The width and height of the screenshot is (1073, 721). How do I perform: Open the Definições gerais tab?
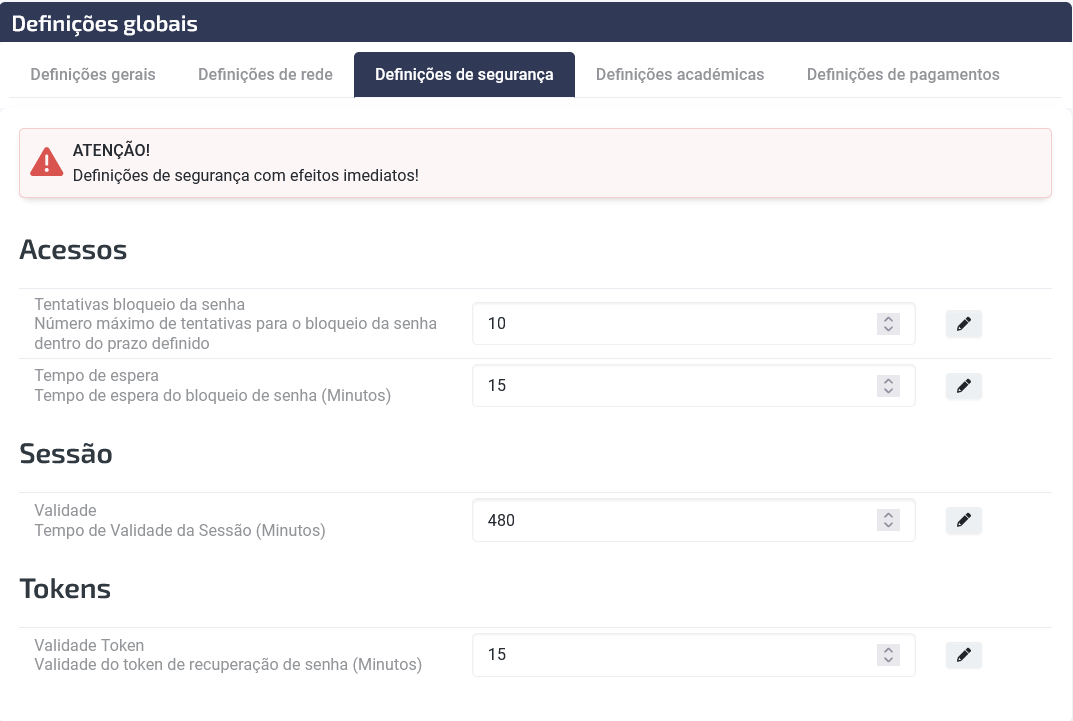click(93, 75)
